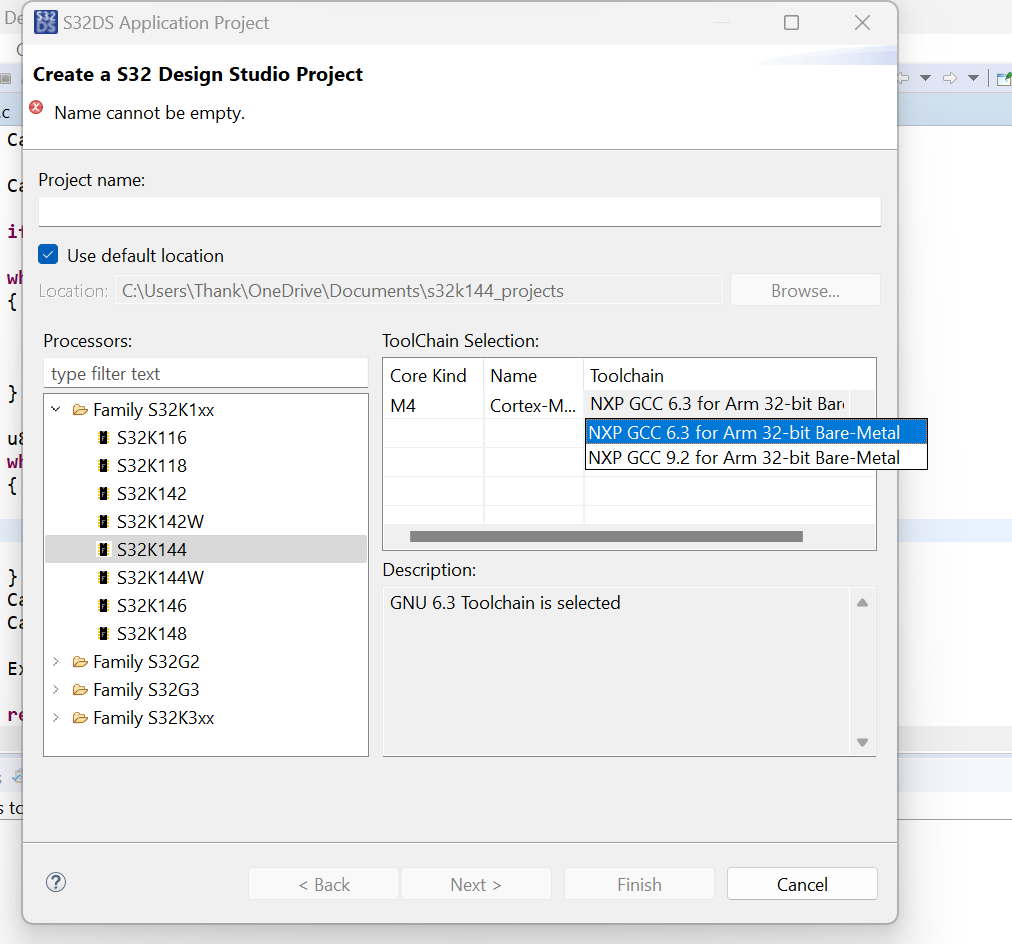
Task: Click the Family S32G2 folder icon
Action: click(x=80, y=662)
